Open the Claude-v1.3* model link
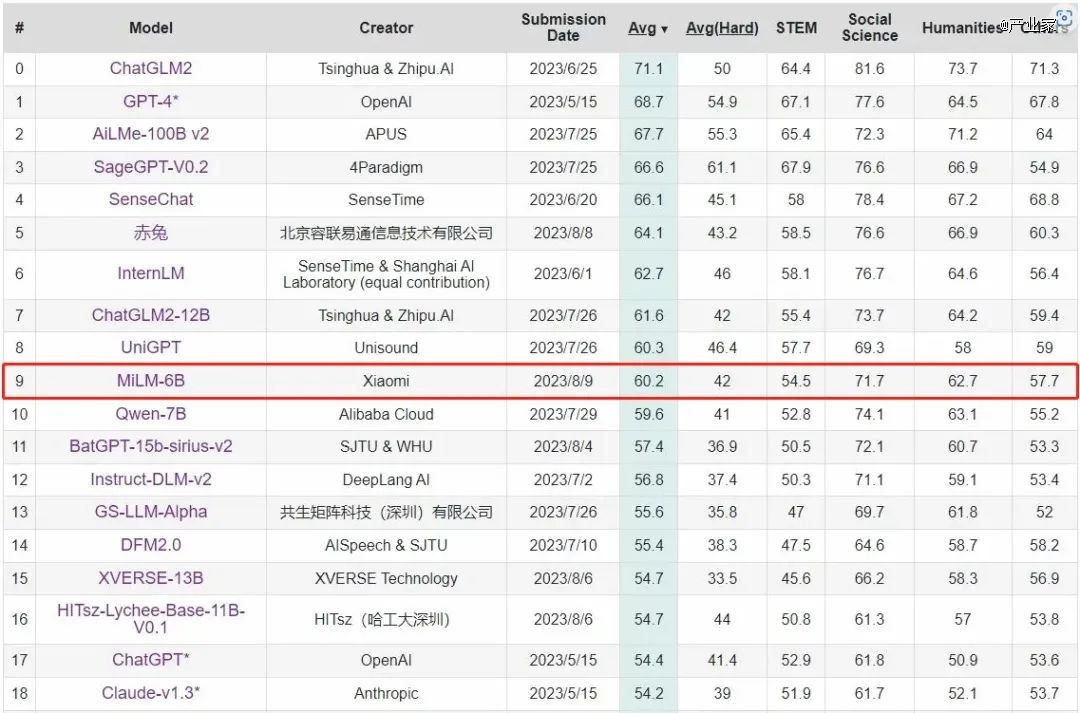 click(x=151, y=692)
